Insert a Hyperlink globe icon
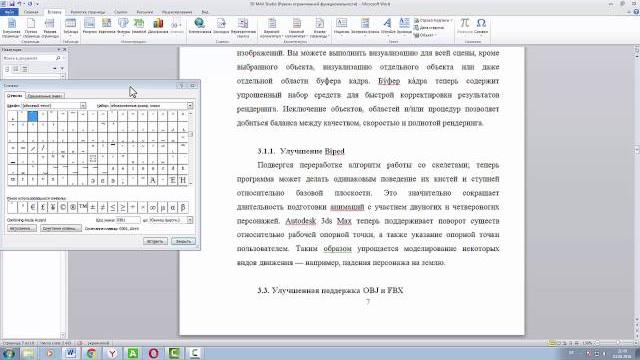The width and height of the screenshot is (640, 360). 200,26
